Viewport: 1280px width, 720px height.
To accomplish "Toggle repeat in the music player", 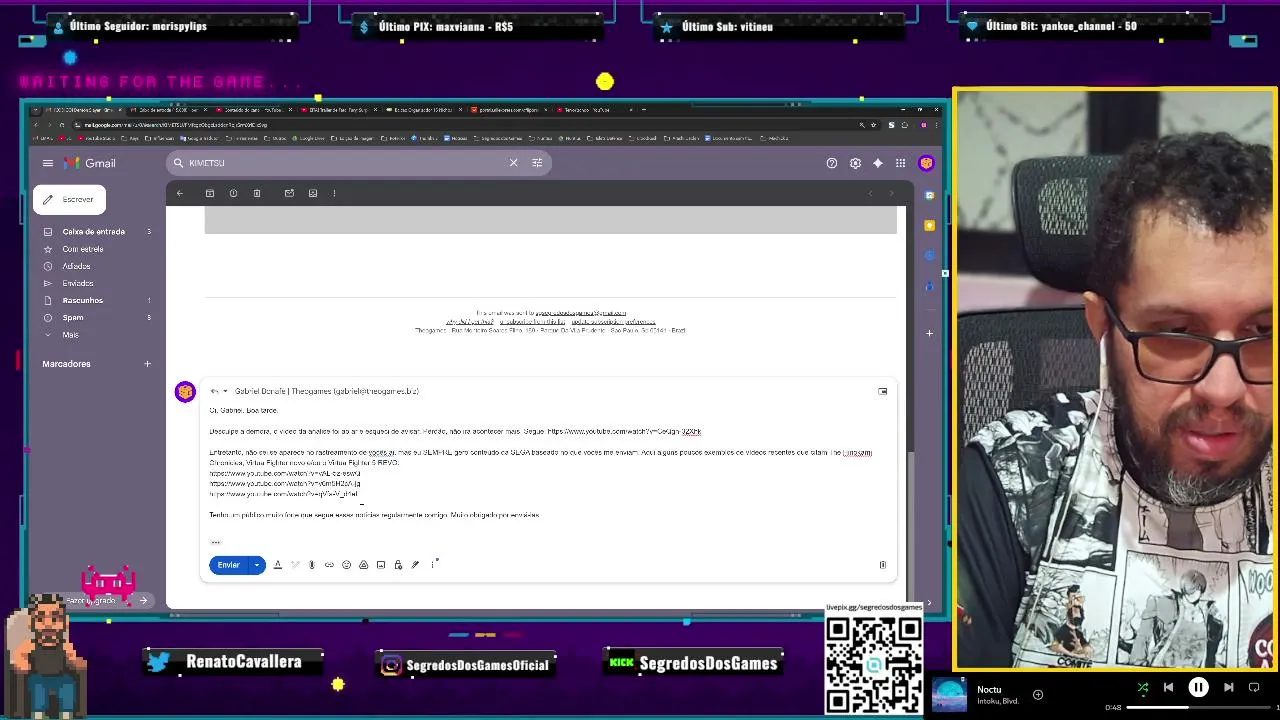I will (1254, 687).
